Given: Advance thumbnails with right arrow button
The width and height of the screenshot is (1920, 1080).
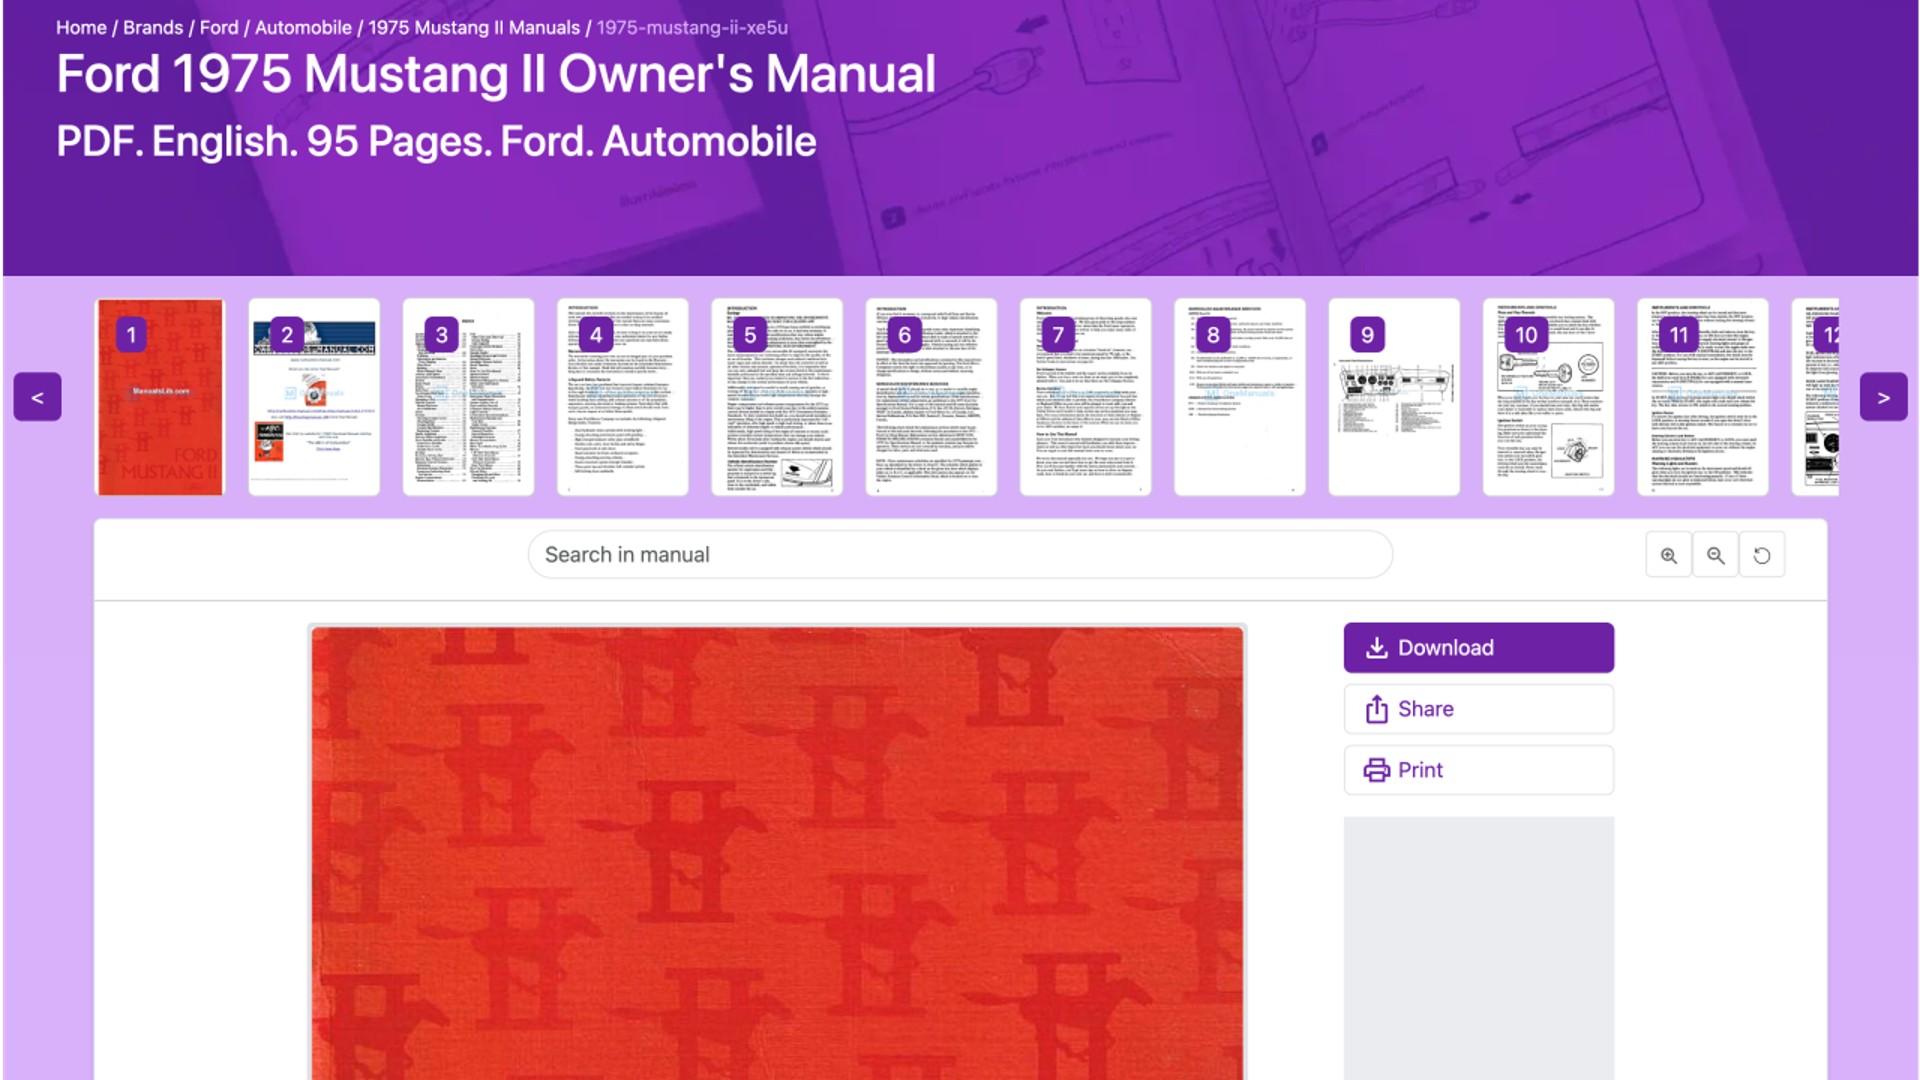Looking at the screenshot, I should pyautogui.click(x=1883, y=397).
